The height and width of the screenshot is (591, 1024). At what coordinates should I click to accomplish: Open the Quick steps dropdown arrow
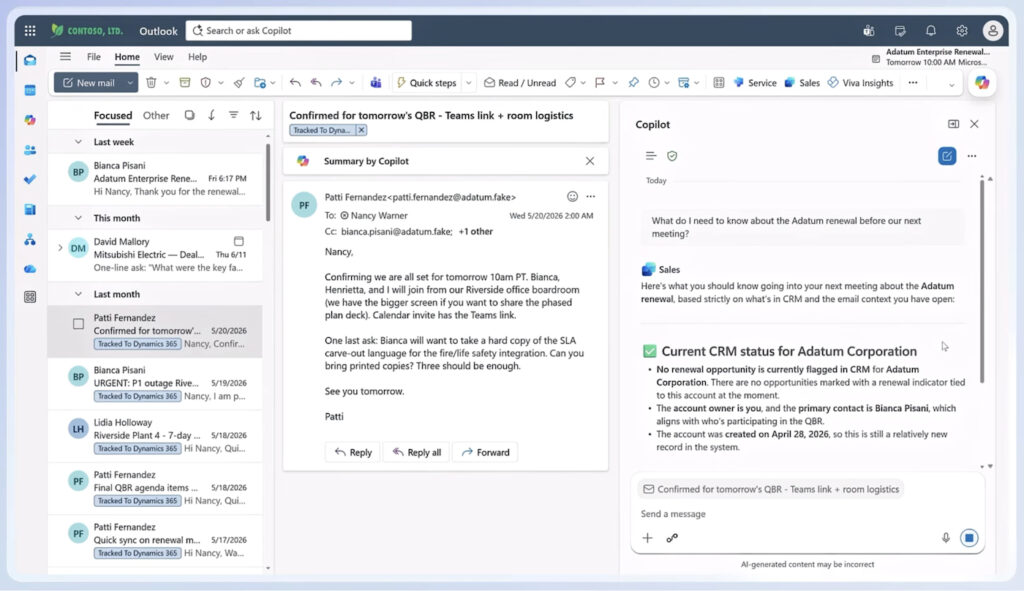pos(468,83)
